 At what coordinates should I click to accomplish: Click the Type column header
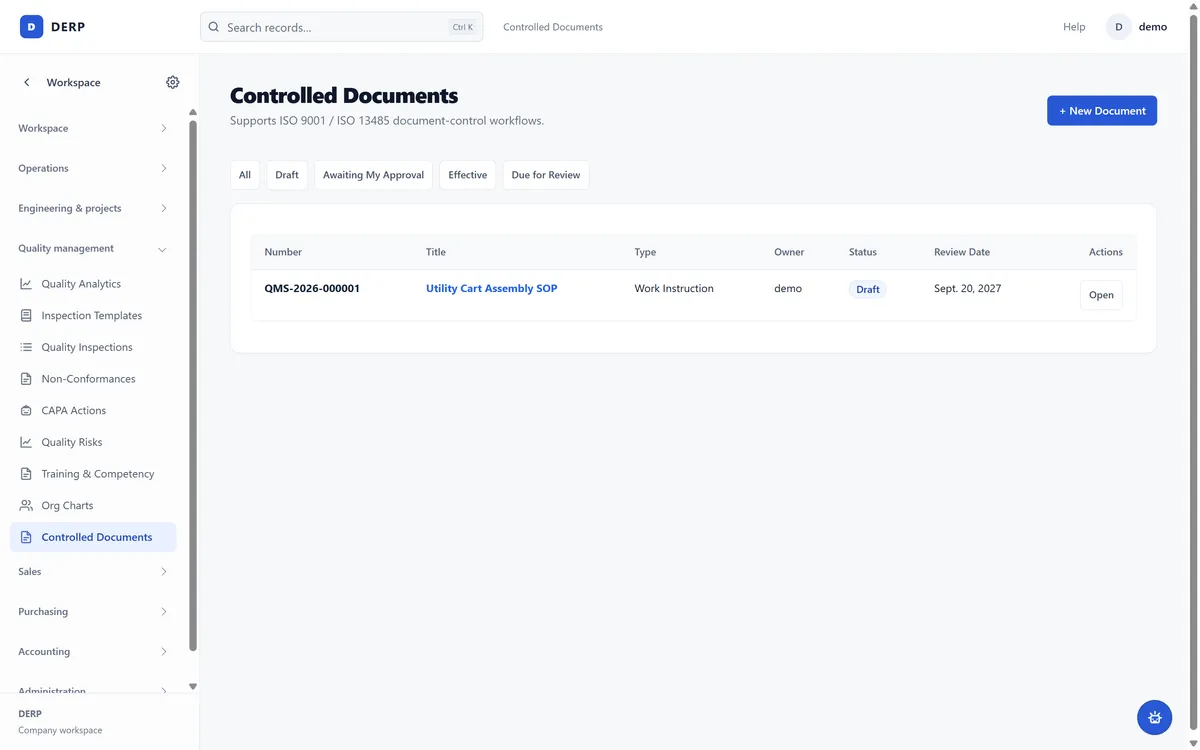[645, 252]
